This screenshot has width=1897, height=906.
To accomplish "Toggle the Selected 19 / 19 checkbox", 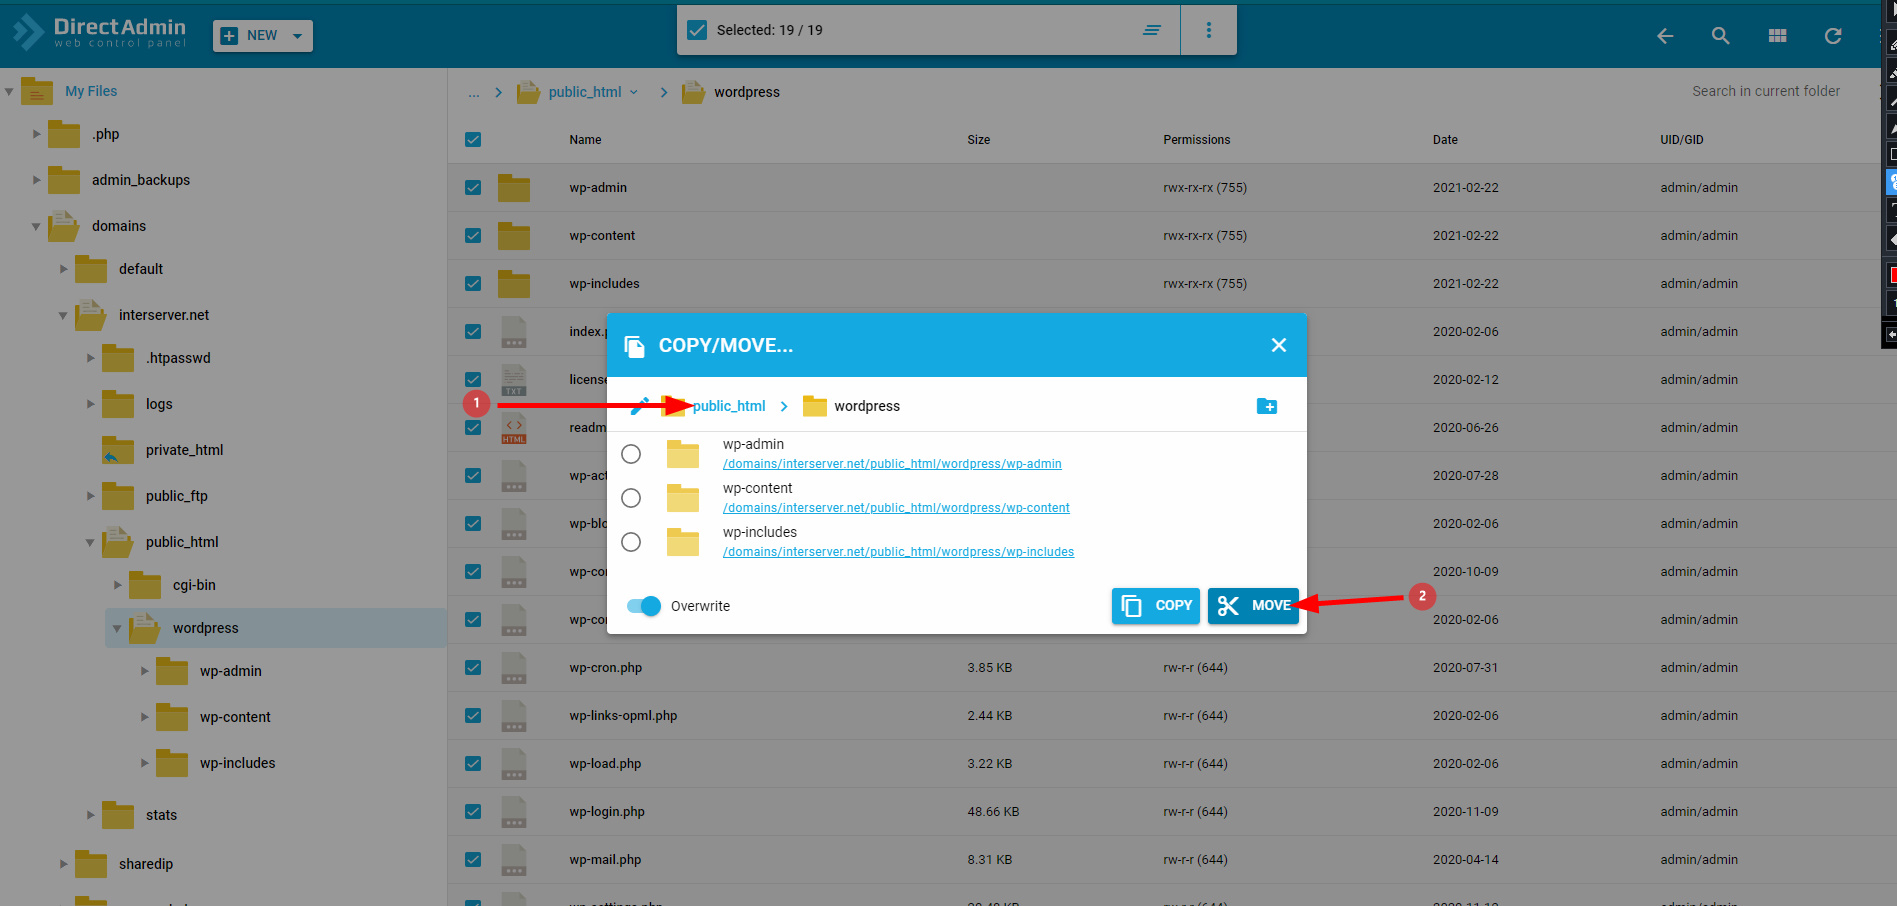I will click(x=697, y=30).
